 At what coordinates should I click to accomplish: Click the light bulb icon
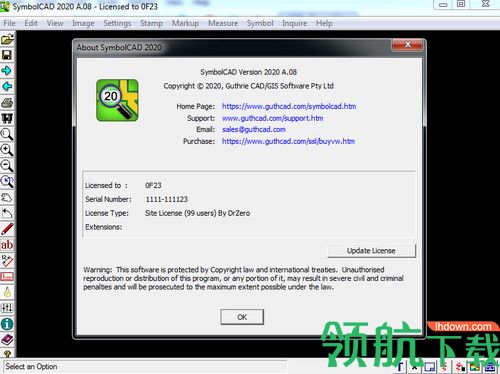click(x=7, y=292)
